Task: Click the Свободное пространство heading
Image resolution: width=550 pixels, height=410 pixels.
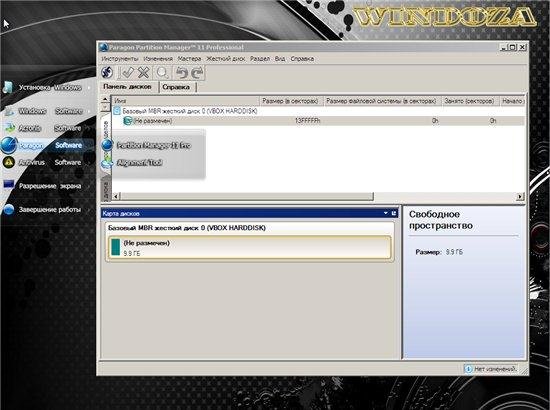Action: [x=441, y=220]
